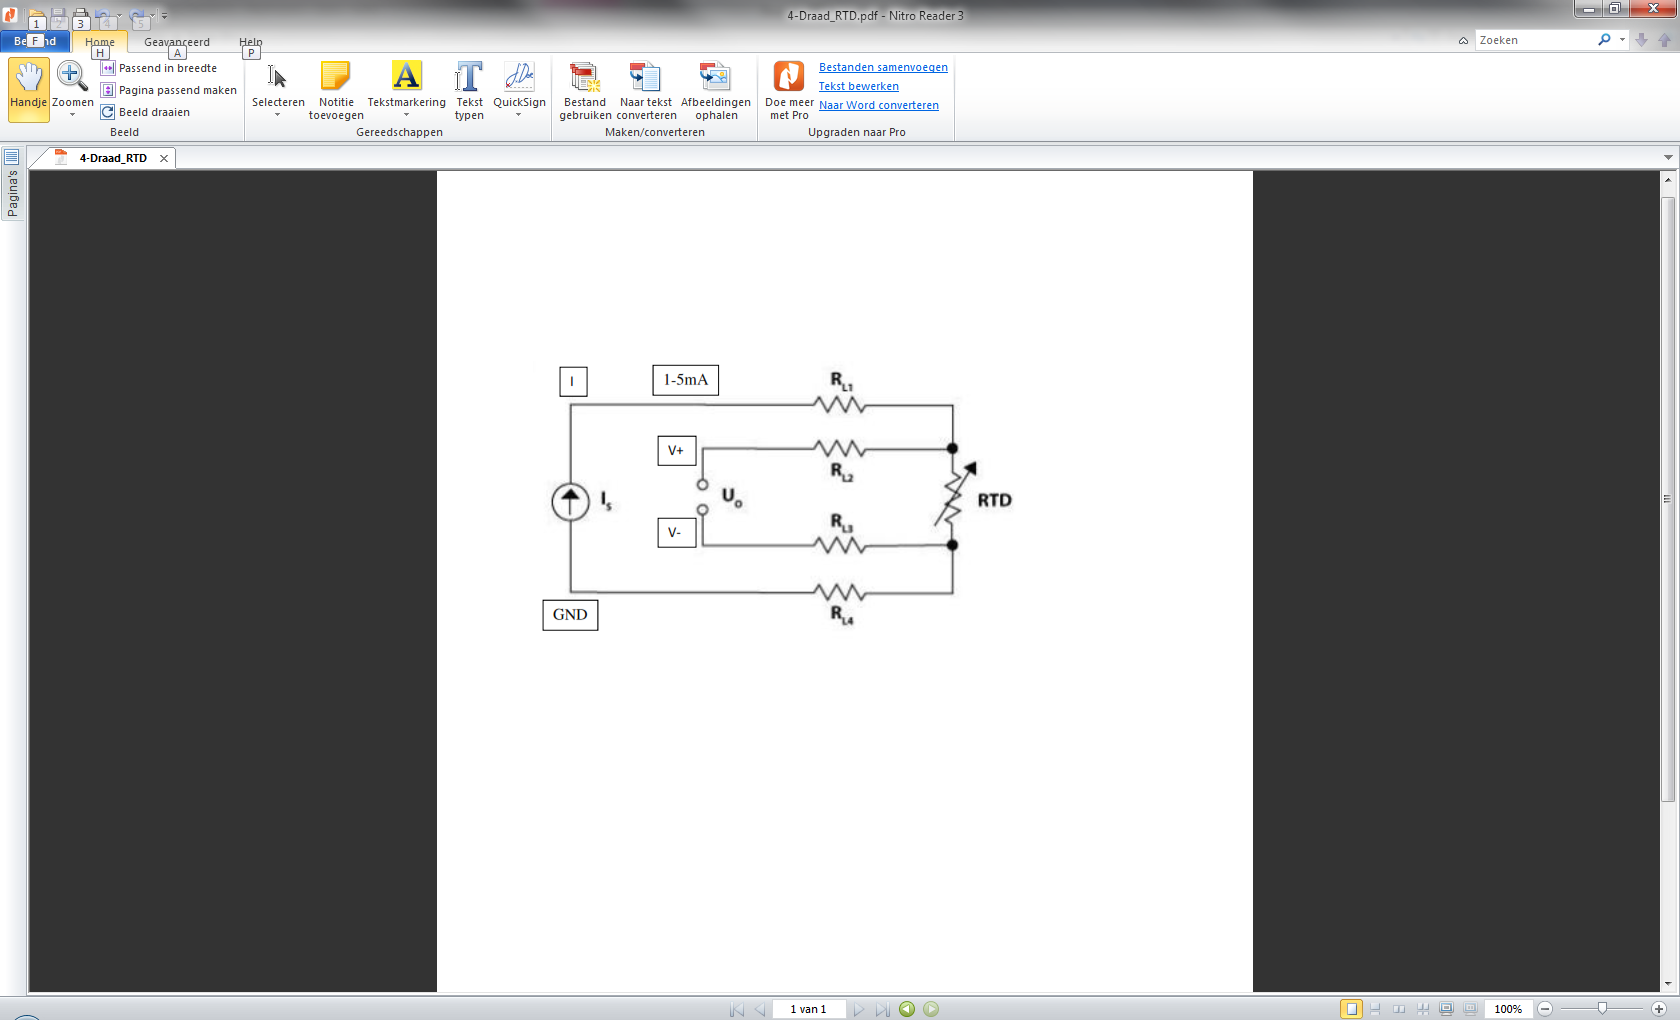Click Naar tekst converteren icon
The width and height of the screenshot is (1680, 1020).
click(x=646, y=78)
